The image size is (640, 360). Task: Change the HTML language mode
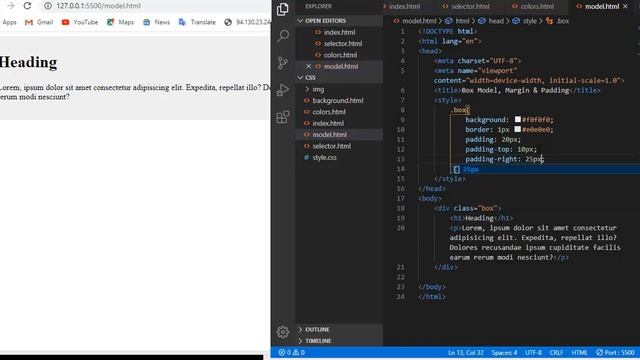coord(579,352)
